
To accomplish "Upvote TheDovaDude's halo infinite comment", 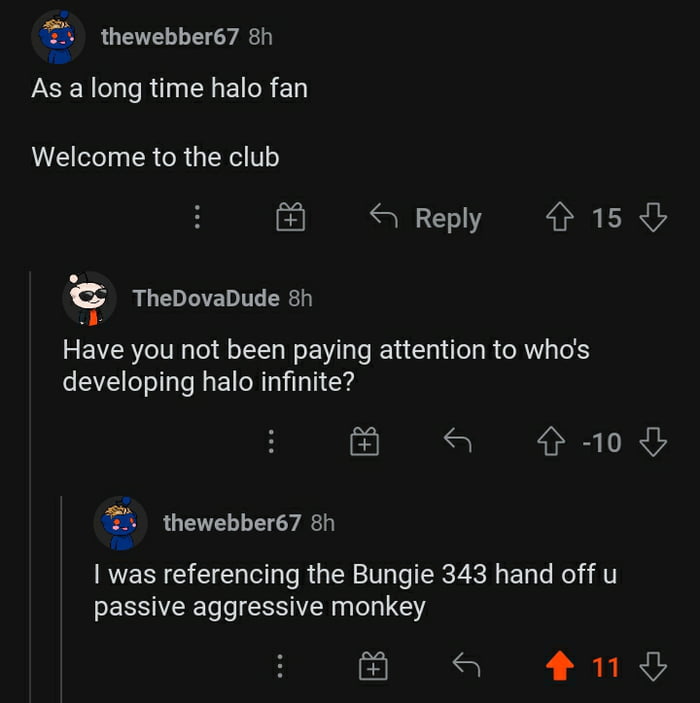I will (551, 442).
